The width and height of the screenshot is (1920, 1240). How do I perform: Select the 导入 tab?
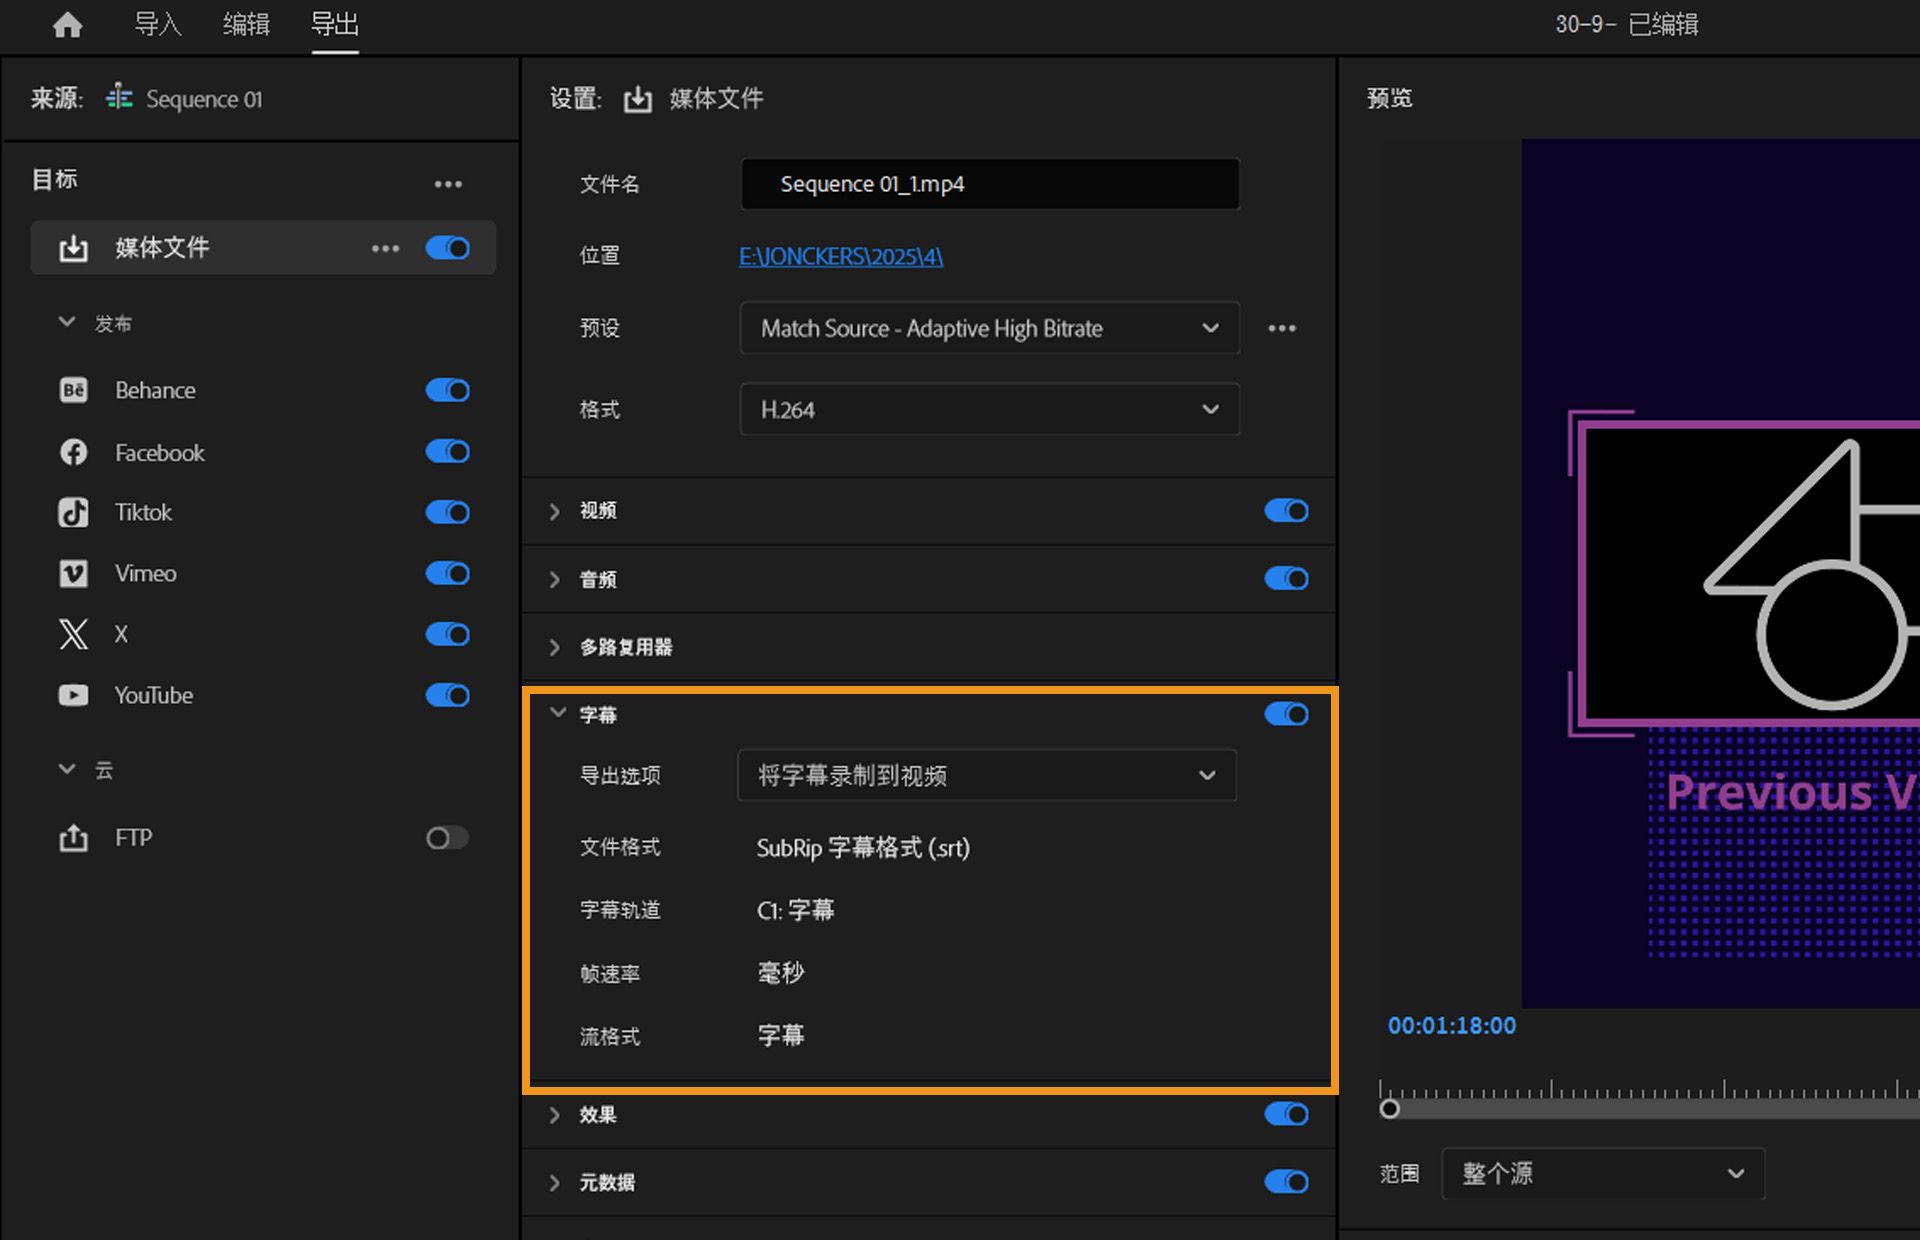(x=158, y=25)
